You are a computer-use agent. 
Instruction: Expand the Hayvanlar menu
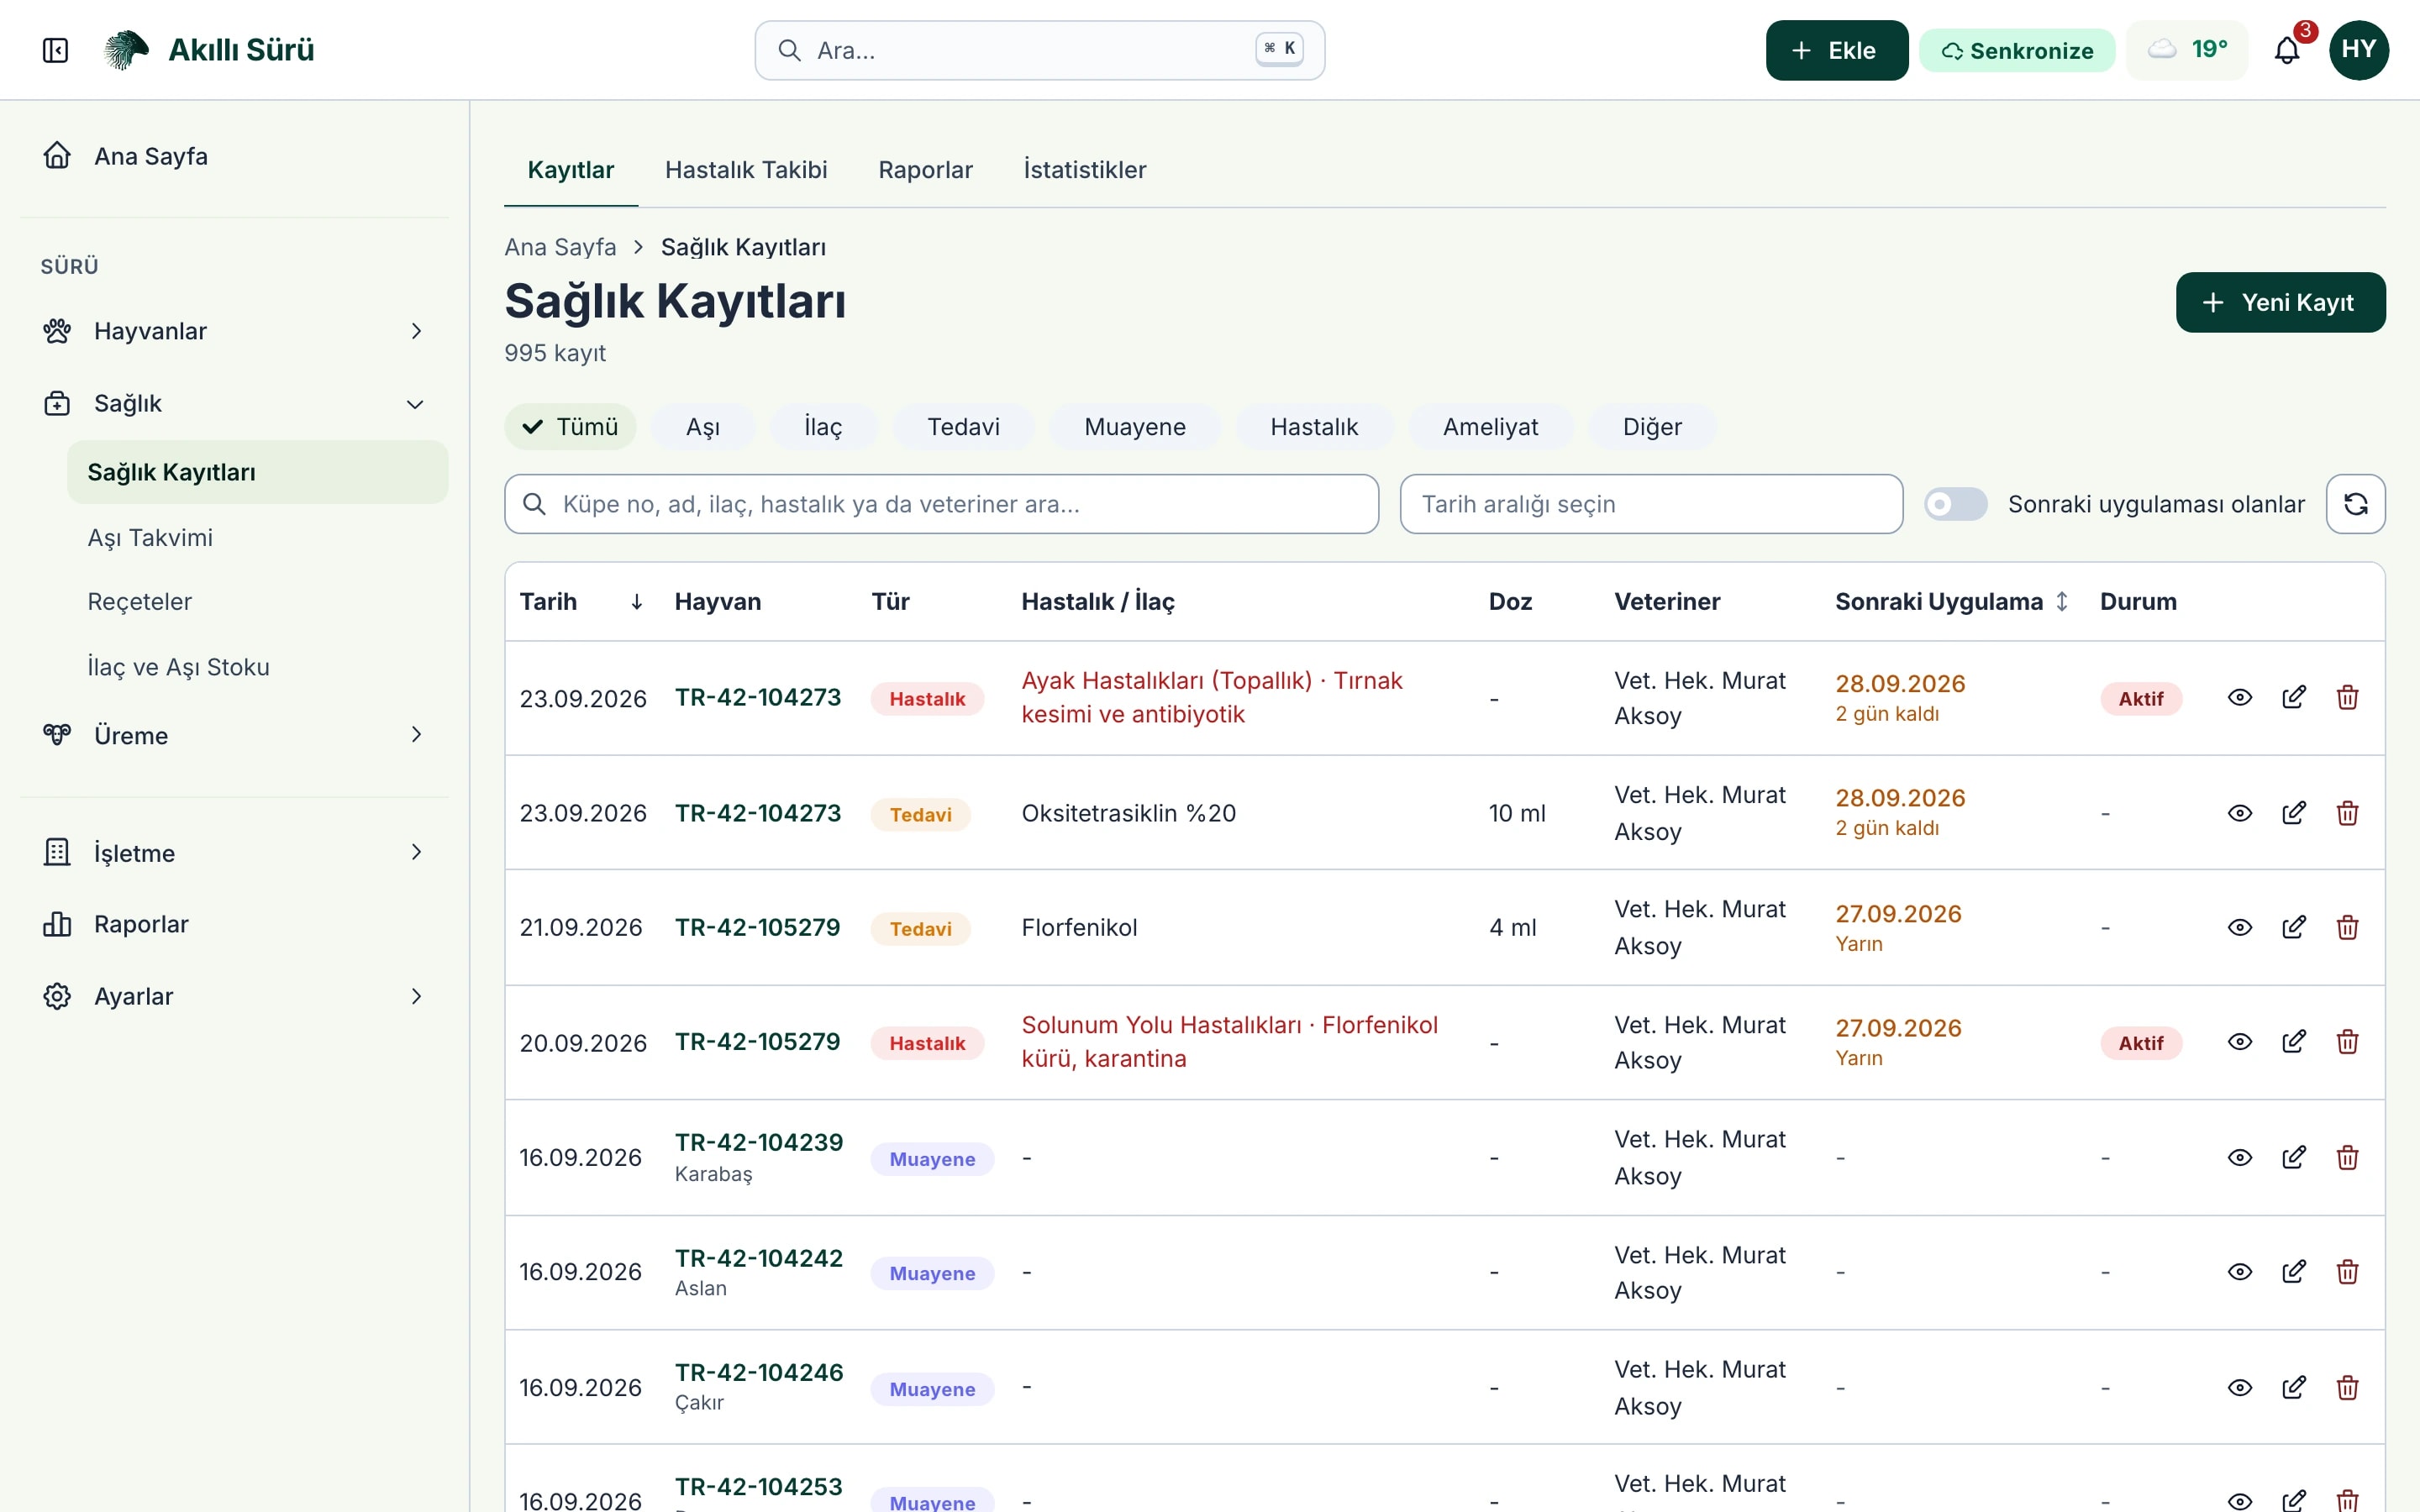pyautogui.click(x=234, y=331)
